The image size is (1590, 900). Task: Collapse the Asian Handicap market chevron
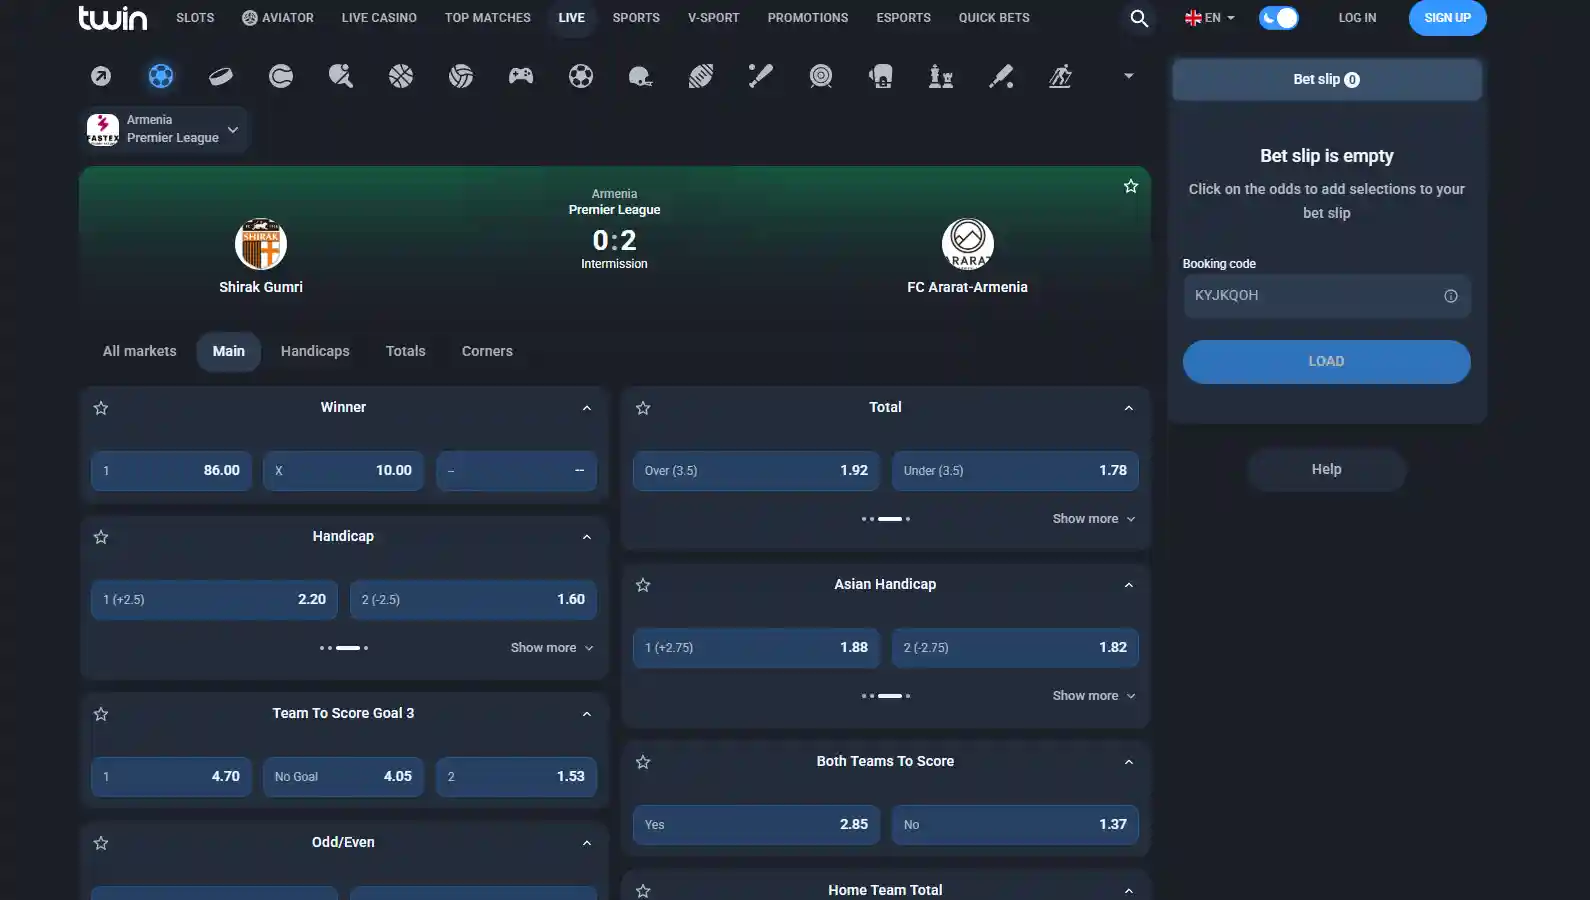pyautogui.click(x=1129, y=585)
